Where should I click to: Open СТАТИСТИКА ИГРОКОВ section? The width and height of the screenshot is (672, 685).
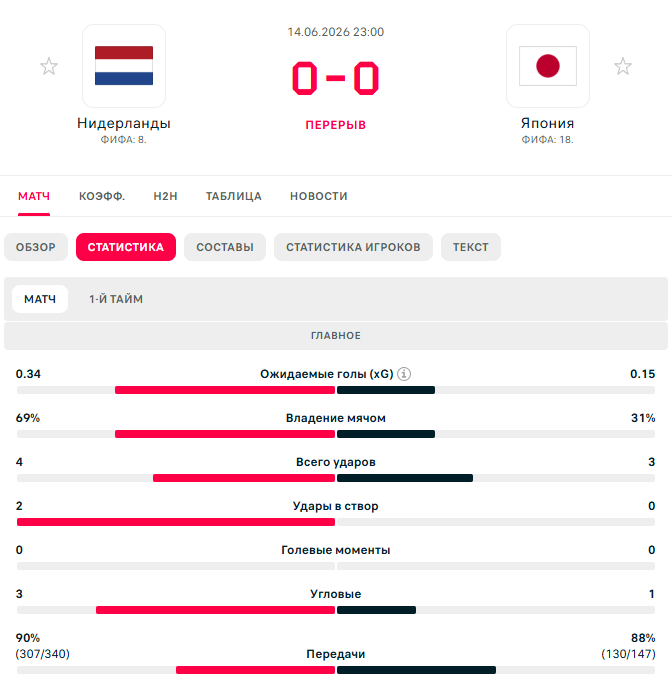coord(353,247)
